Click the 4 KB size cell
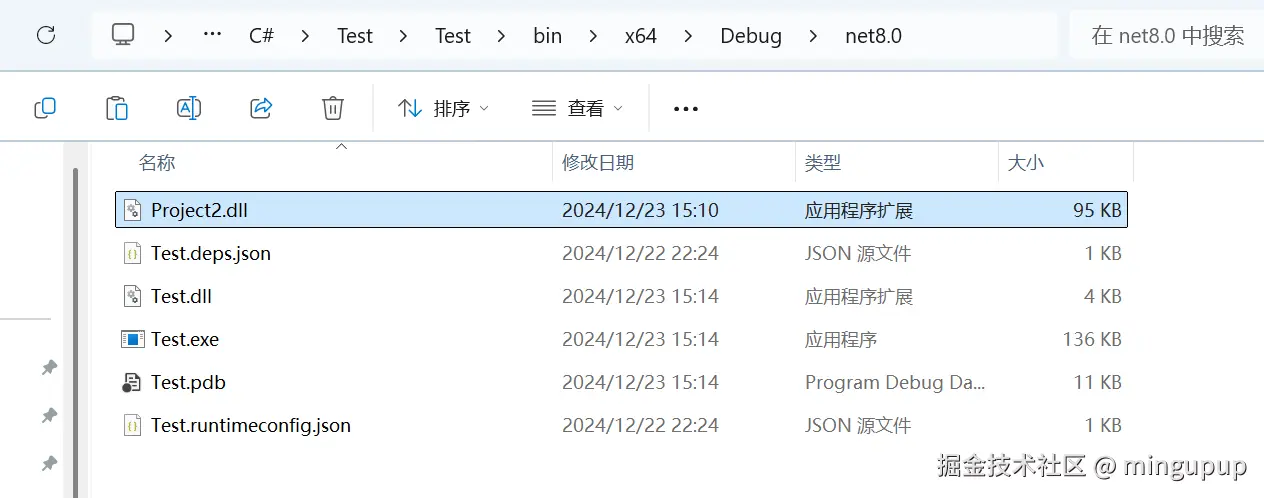Screen dimensions: 1264x498 tap(1104, 296)
